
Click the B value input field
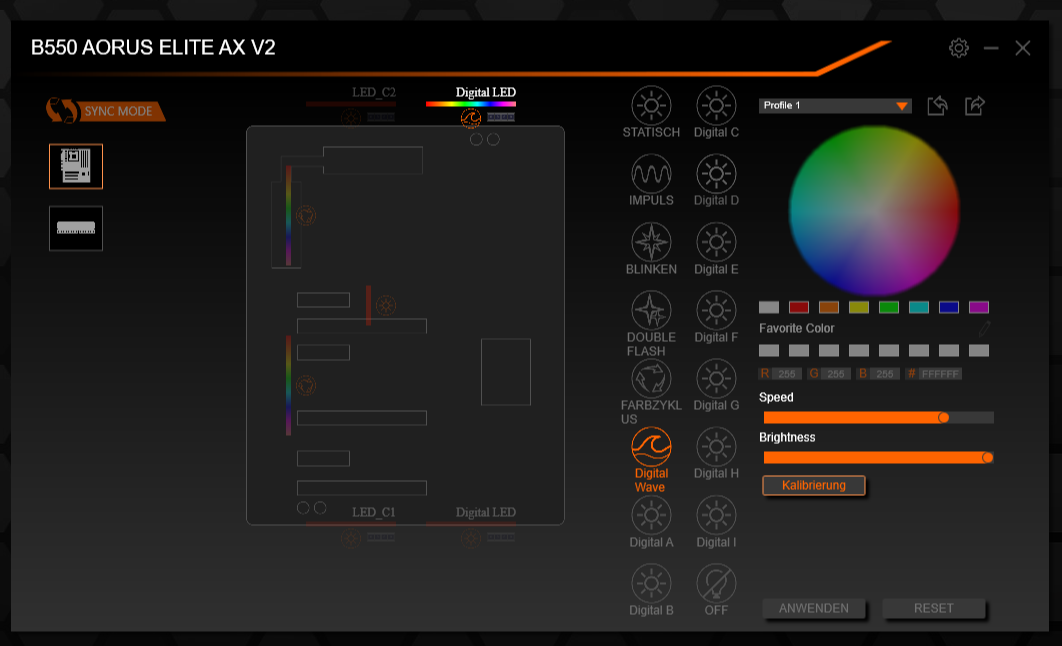click(885, 374)
